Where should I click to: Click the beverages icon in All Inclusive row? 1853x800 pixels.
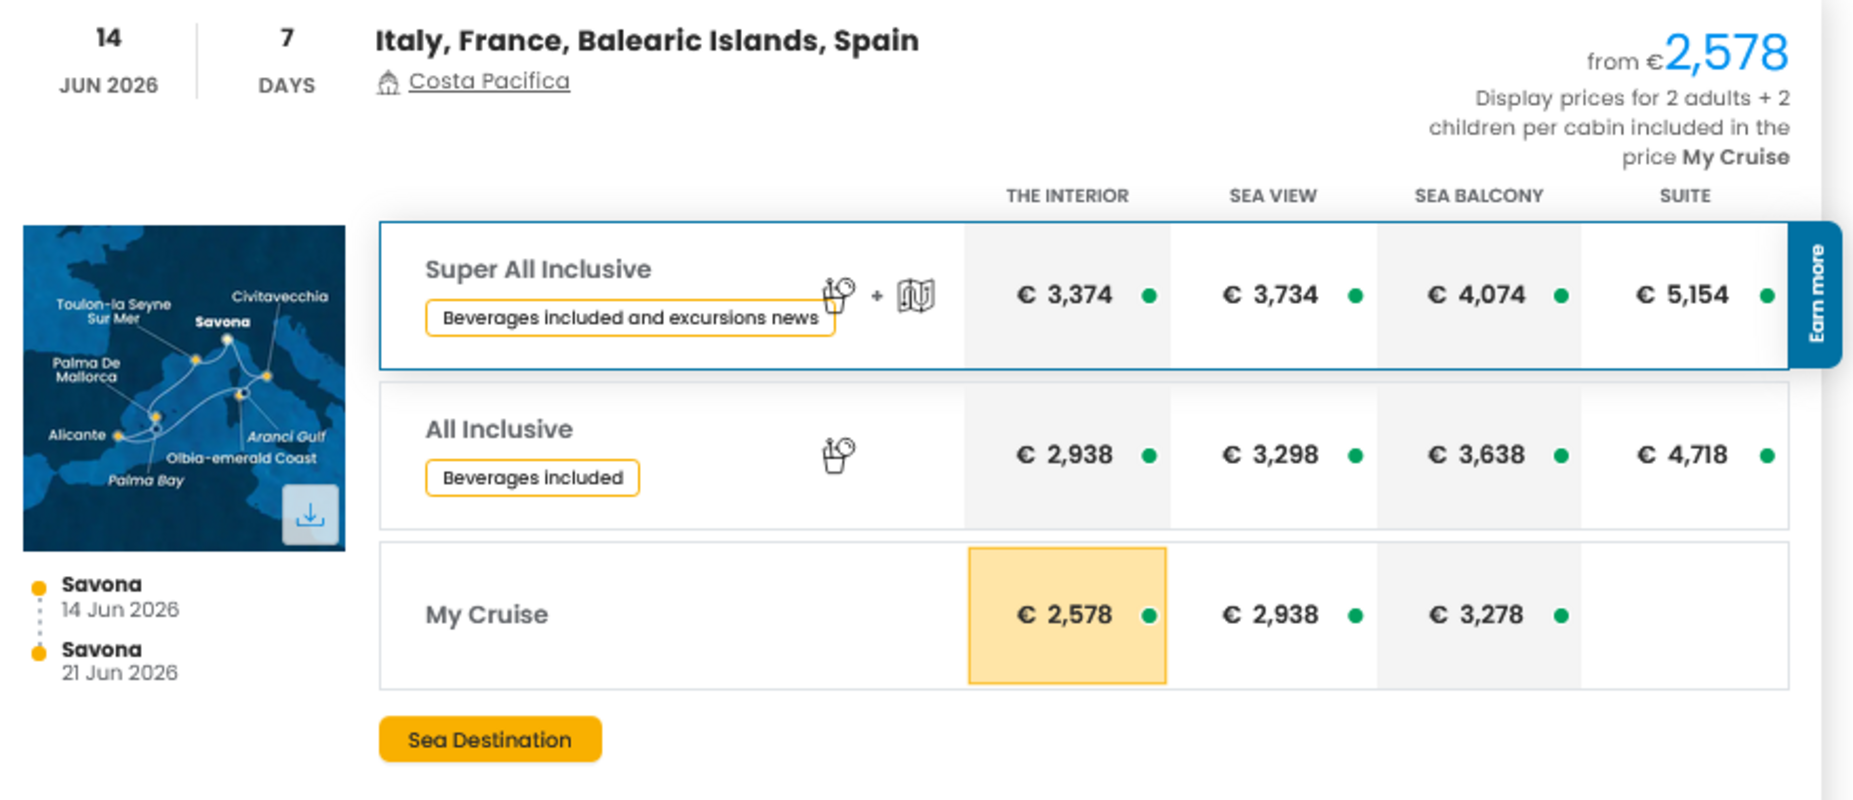click(x=838, y=455)
